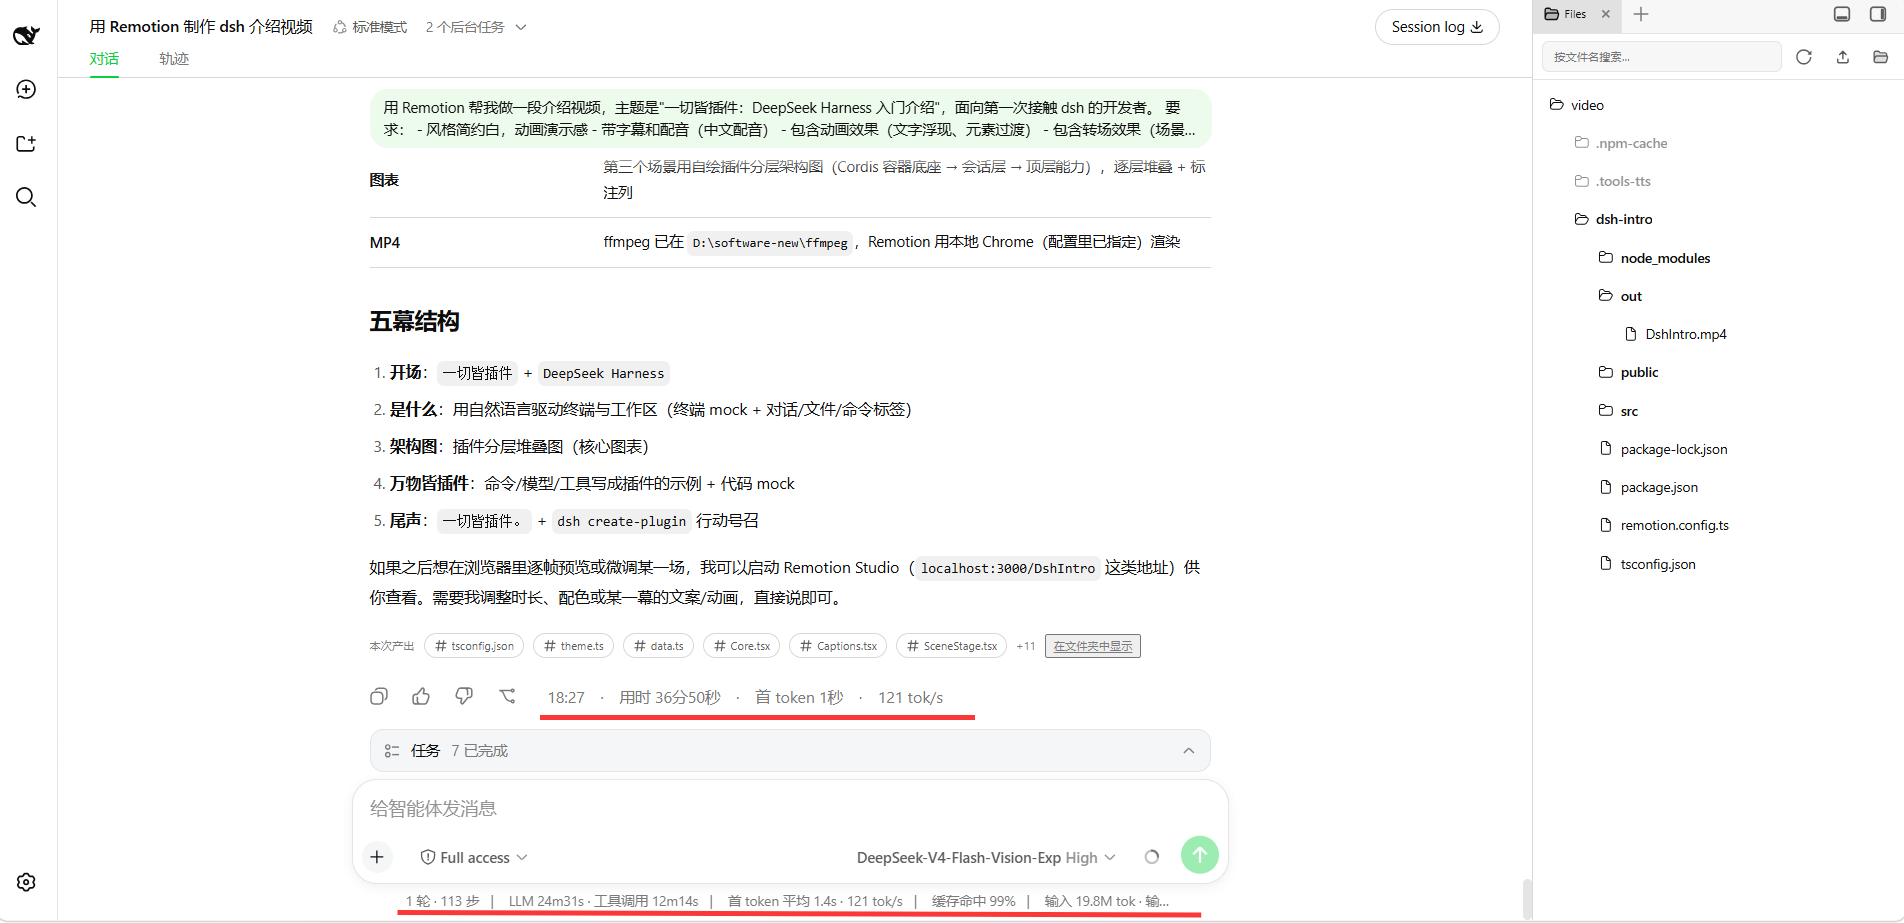Open the Full access permission dropdown

(x=474, y=858)
